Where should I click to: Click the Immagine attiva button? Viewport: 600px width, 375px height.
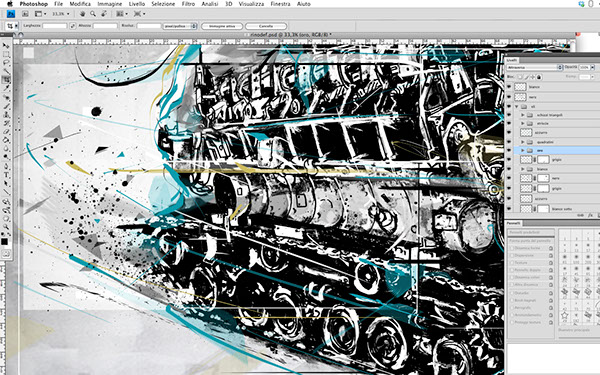click(x=222, y=26)
